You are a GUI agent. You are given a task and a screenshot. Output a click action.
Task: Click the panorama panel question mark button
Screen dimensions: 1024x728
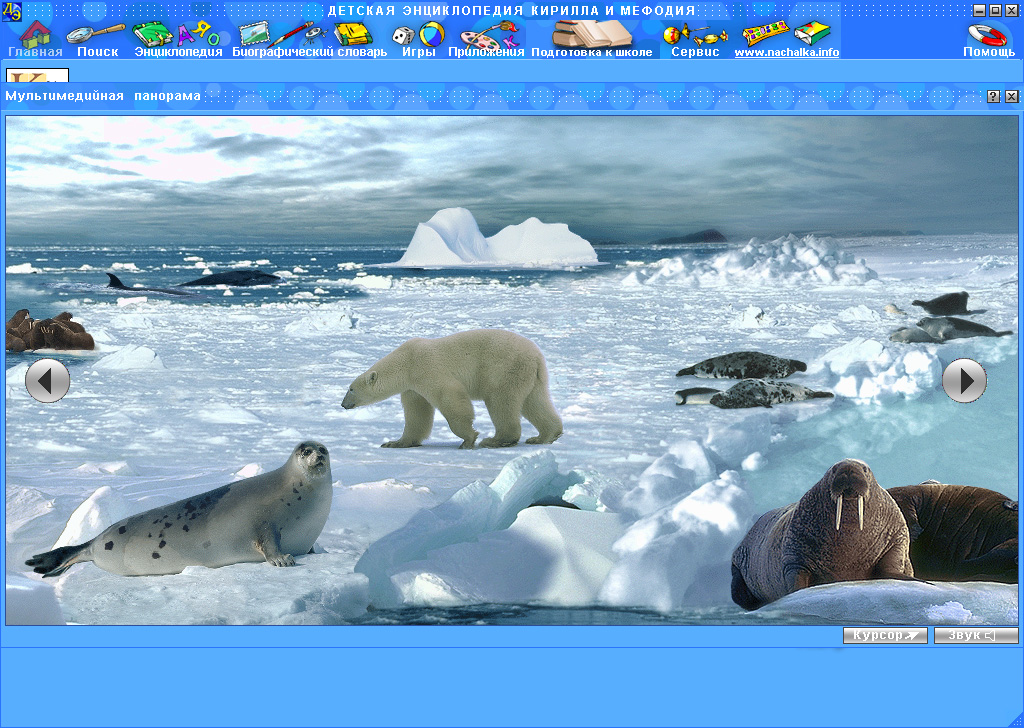pyautogui.click(x=993, y=97)
